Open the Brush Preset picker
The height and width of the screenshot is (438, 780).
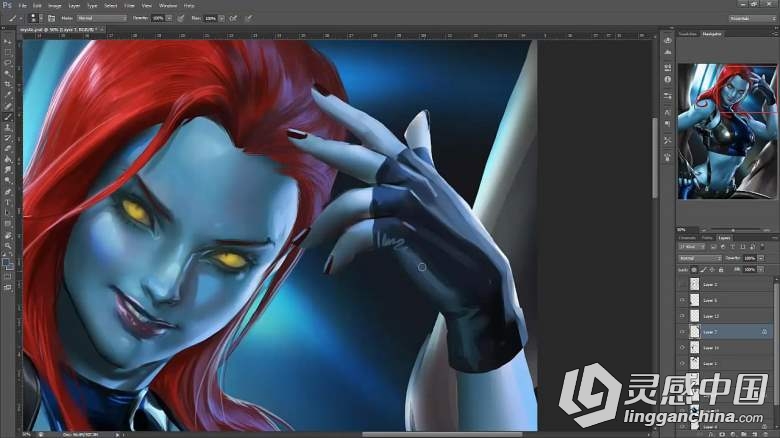36,18
